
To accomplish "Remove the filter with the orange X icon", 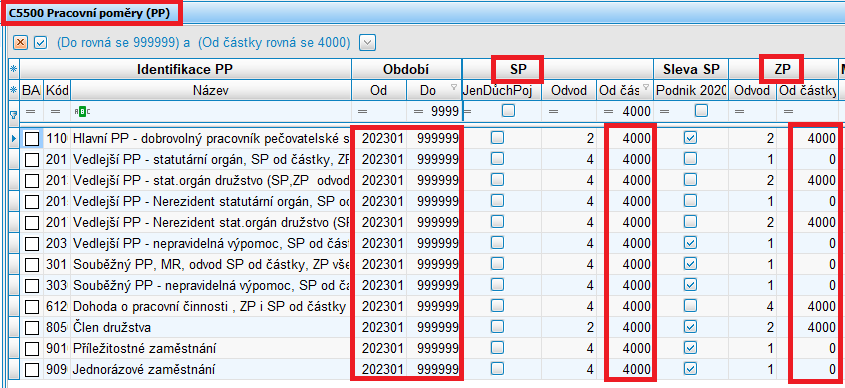I will point(20,42).
